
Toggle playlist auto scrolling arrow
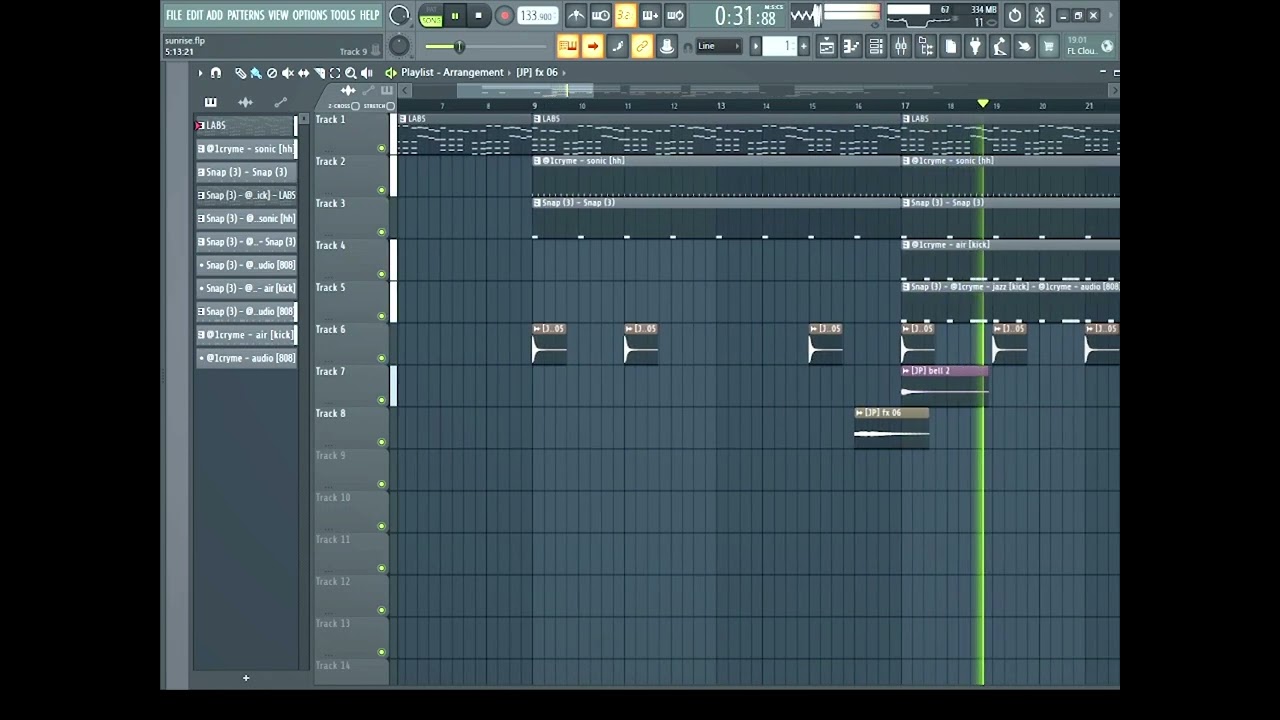pos(593,46)
